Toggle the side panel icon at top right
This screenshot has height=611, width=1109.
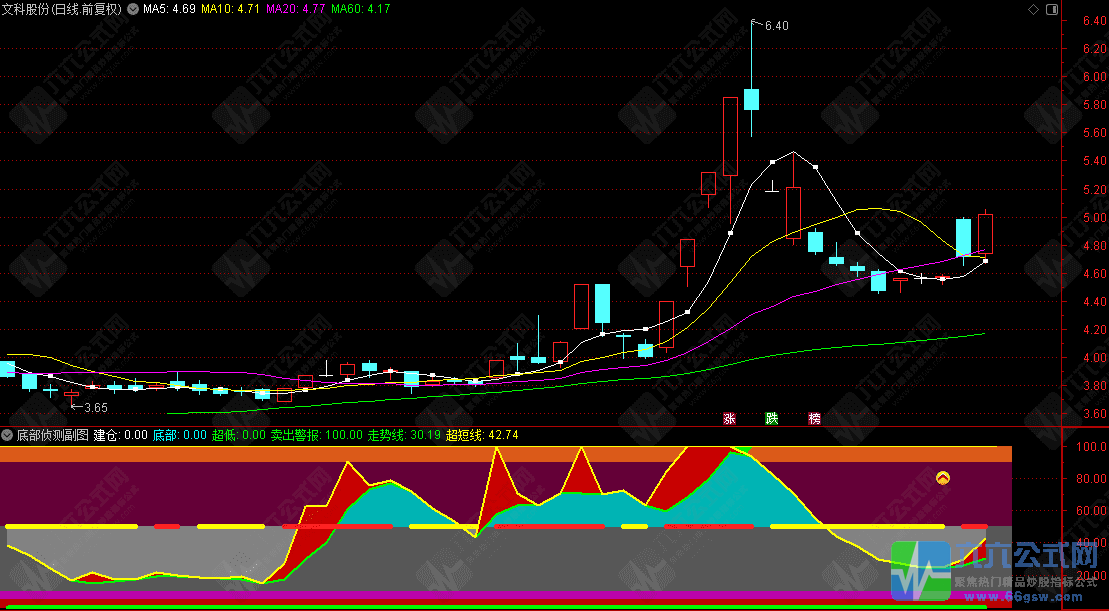coord(1051,10)
